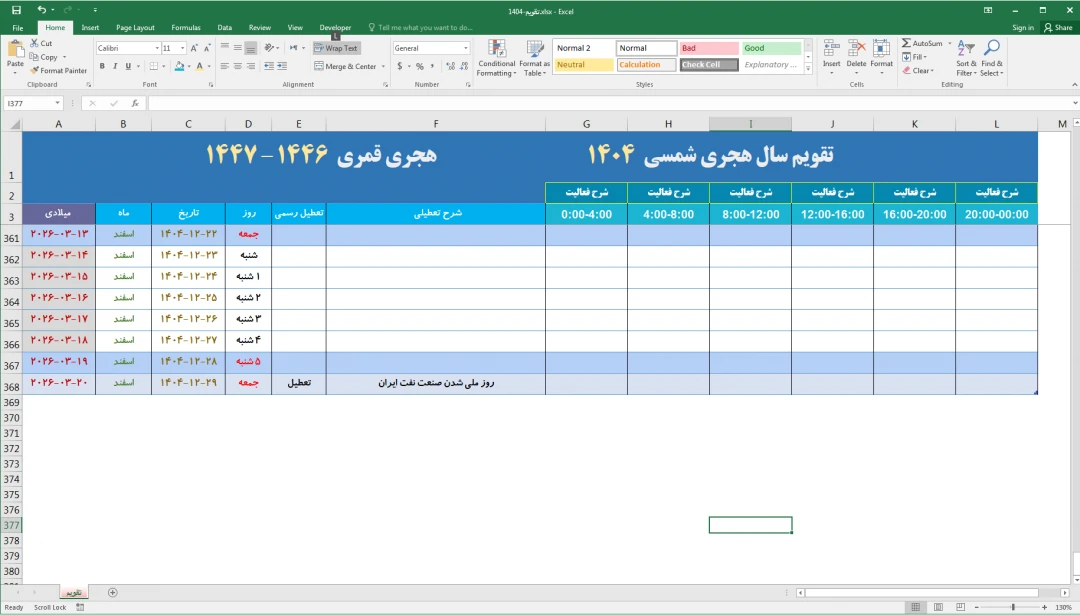Viewport: 1080px width, 615px height.
Task: Increase cell indent
Action: point(282,66)
